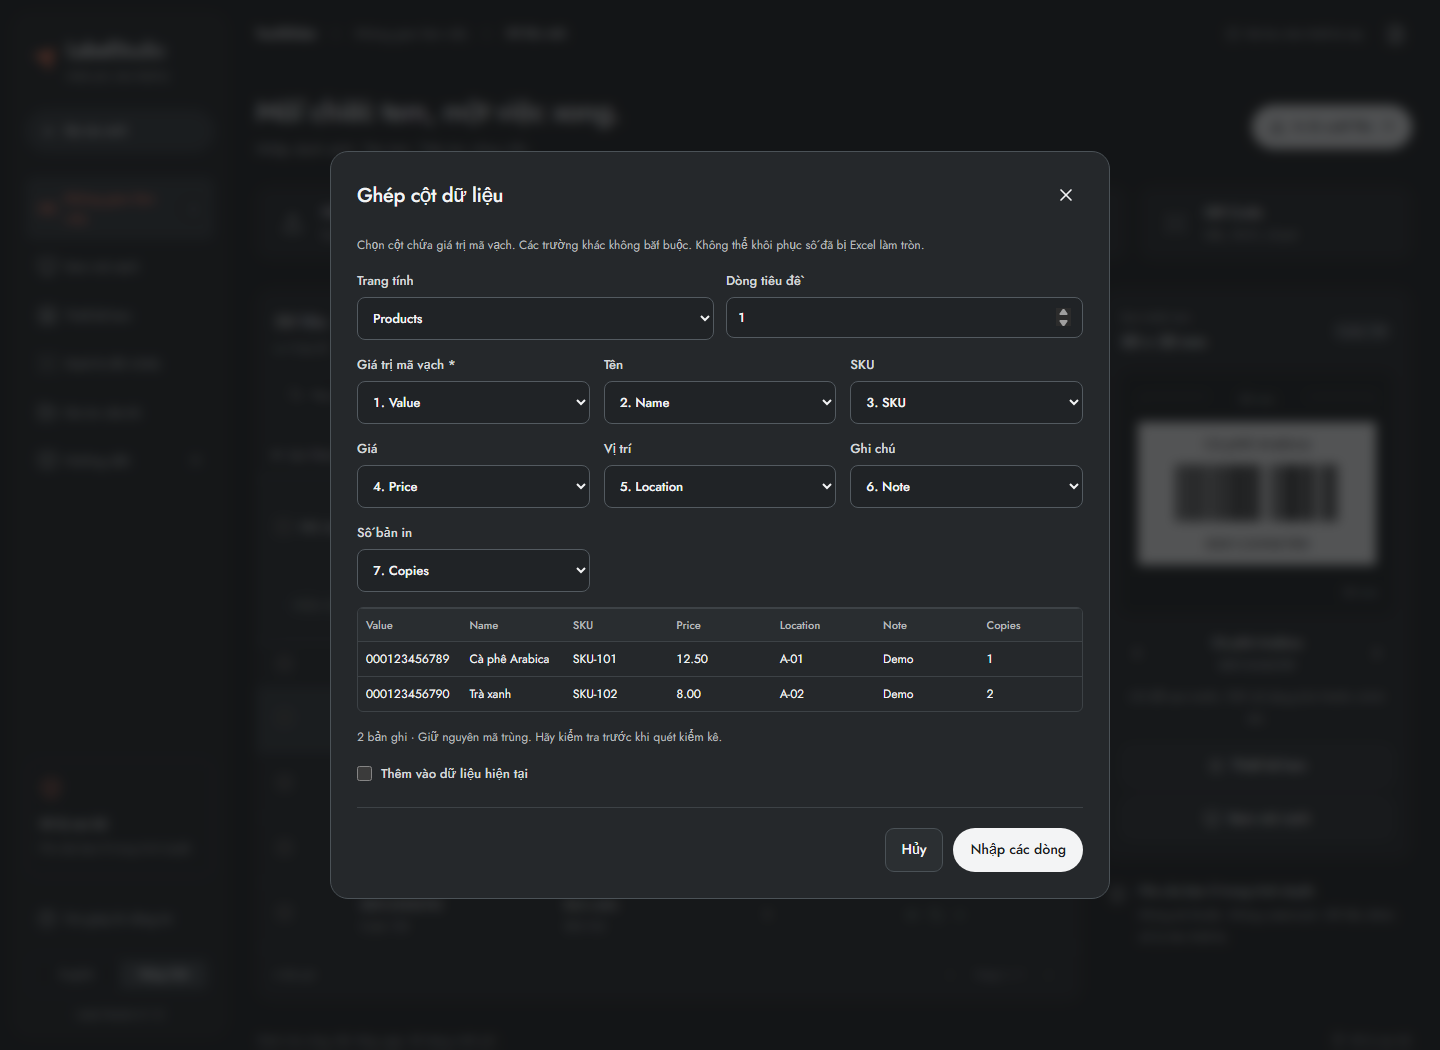This screenshot has width=1440, height=1050.
Task: Tick the Thêm vào dữ liệu hiện tại checkbox
Action: pos(365,774)
